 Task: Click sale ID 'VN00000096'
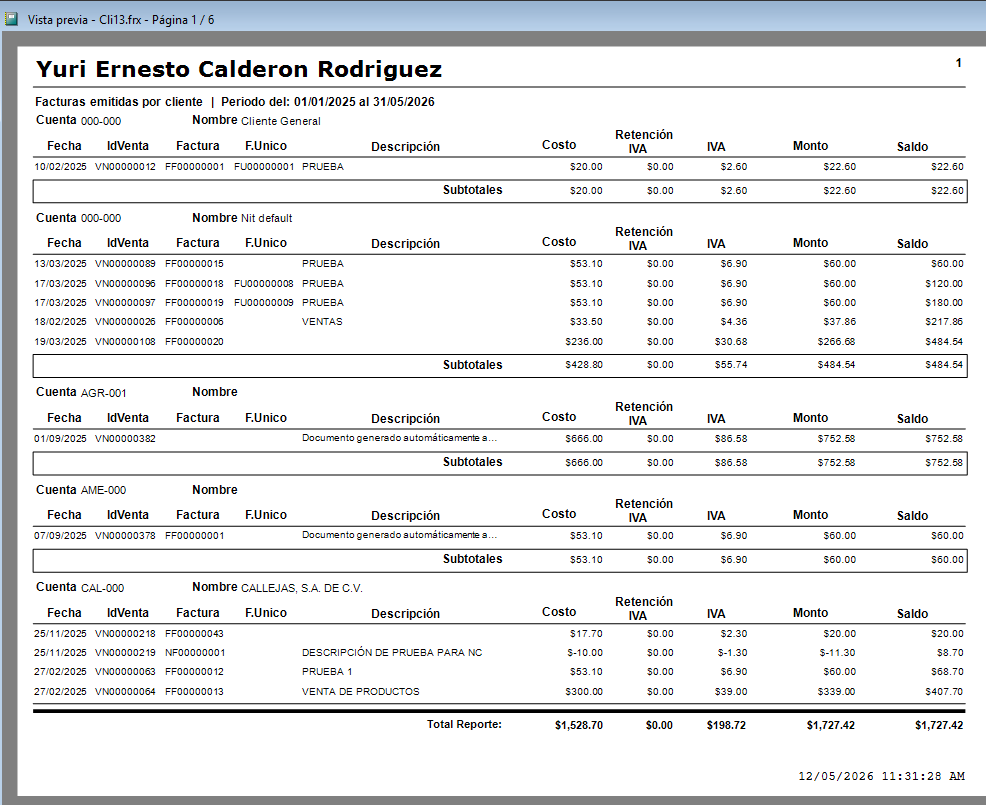125,284
